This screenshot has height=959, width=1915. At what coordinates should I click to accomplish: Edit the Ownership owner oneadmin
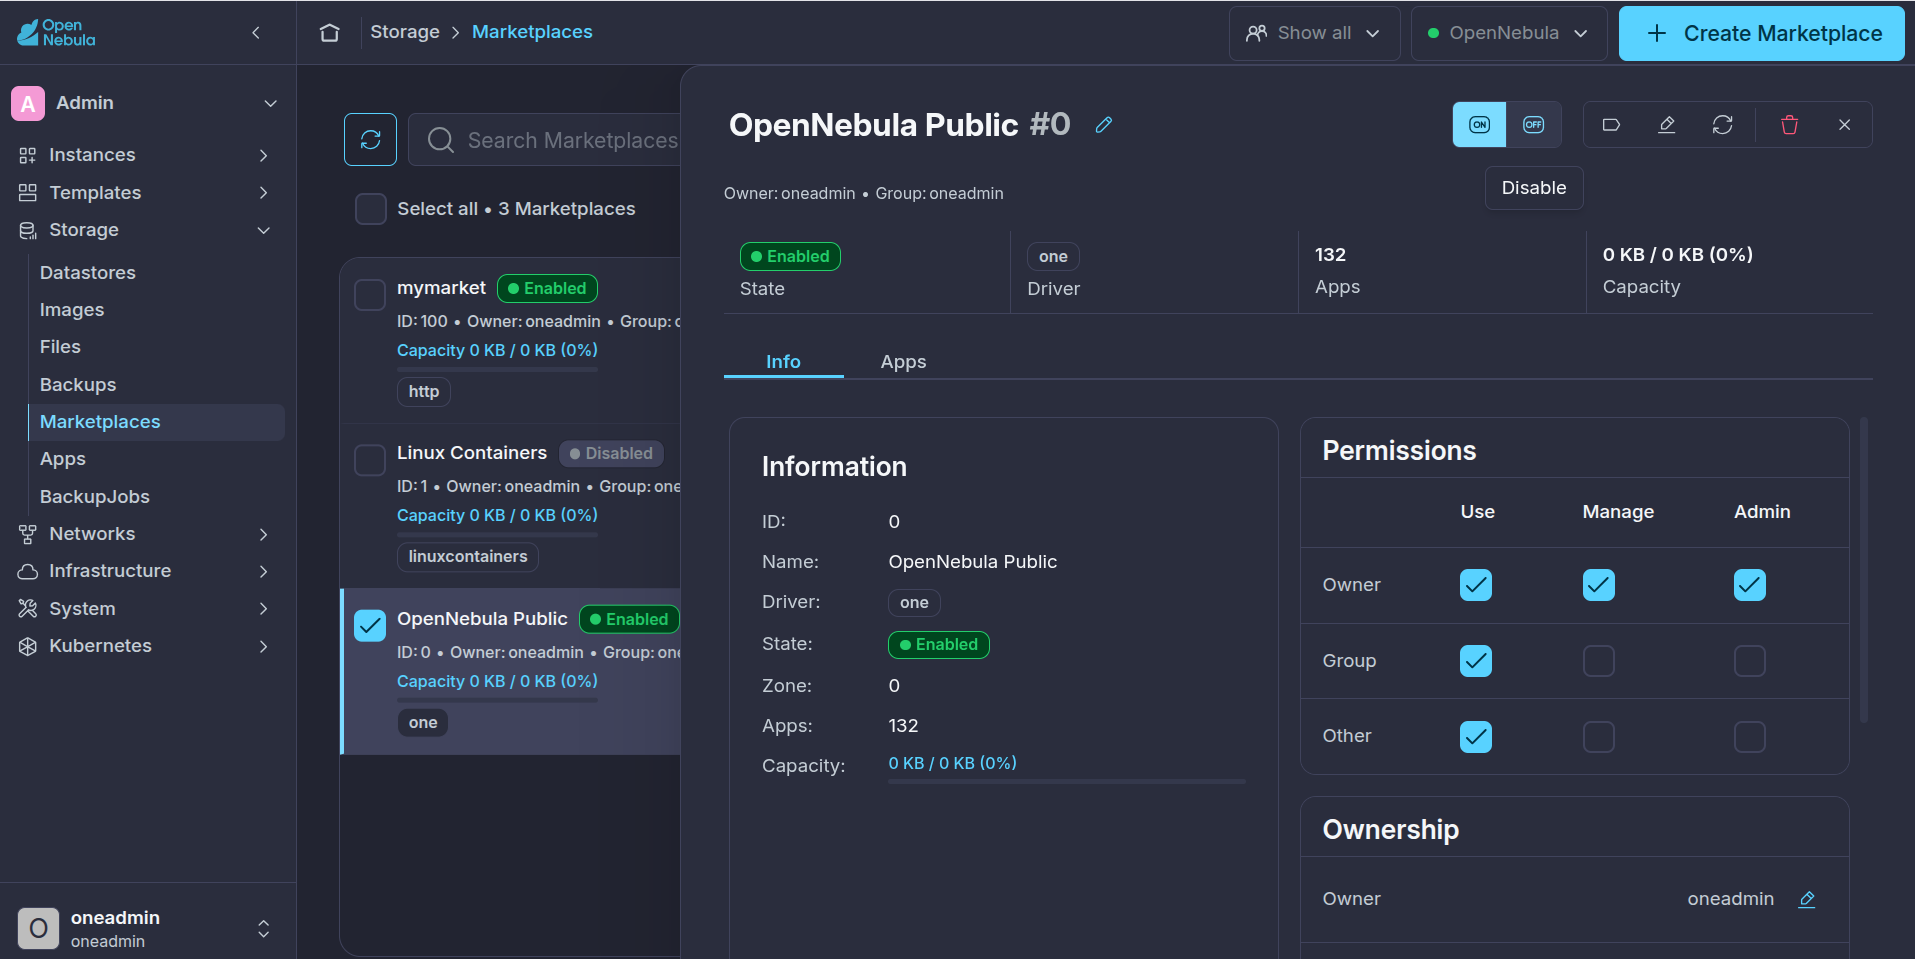(1807, 899)
